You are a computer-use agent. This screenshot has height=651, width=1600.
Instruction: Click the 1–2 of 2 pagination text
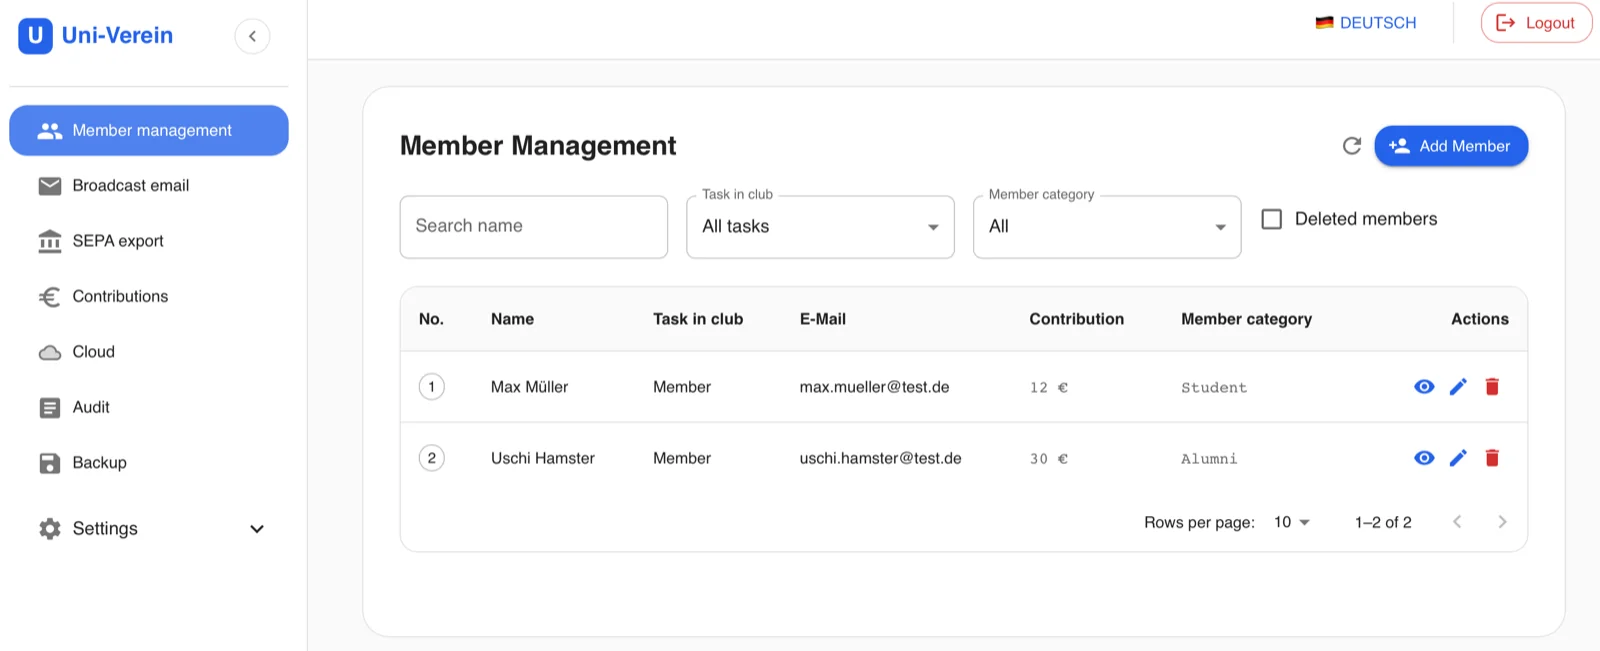[1383, 522]
